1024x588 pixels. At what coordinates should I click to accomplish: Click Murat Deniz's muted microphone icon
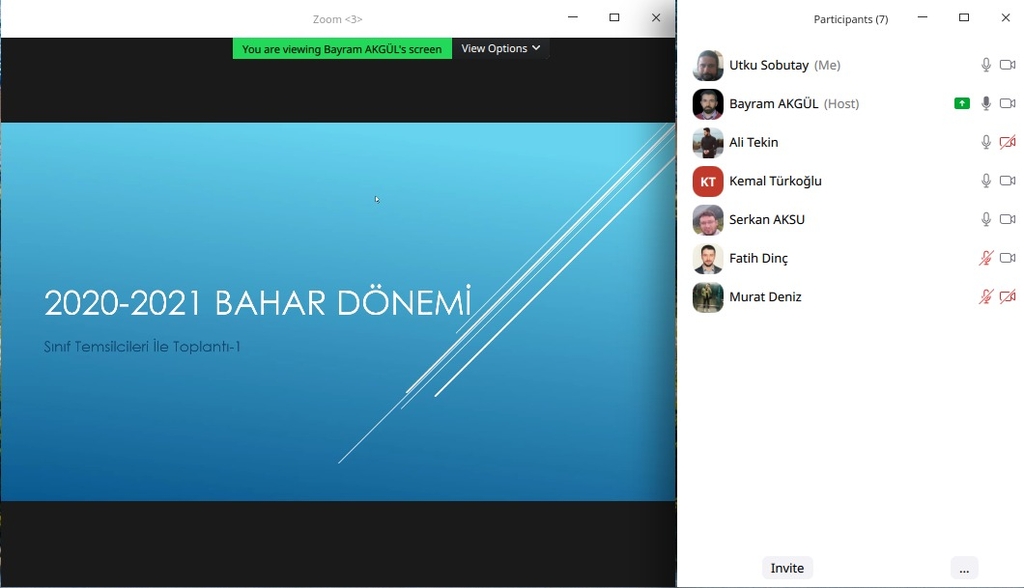(x=985, y=297)
